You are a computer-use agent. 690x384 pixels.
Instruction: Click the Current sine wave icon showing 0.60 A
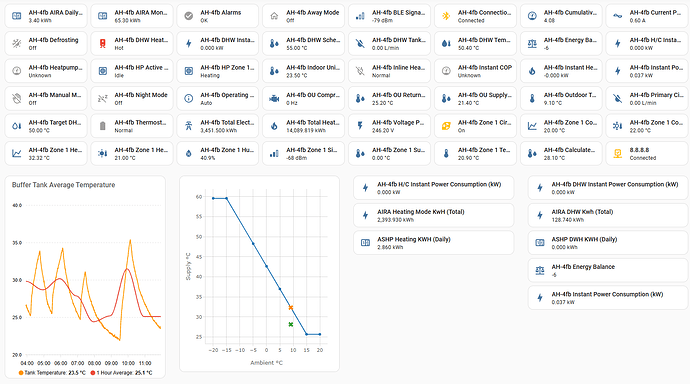pos(618,16)
